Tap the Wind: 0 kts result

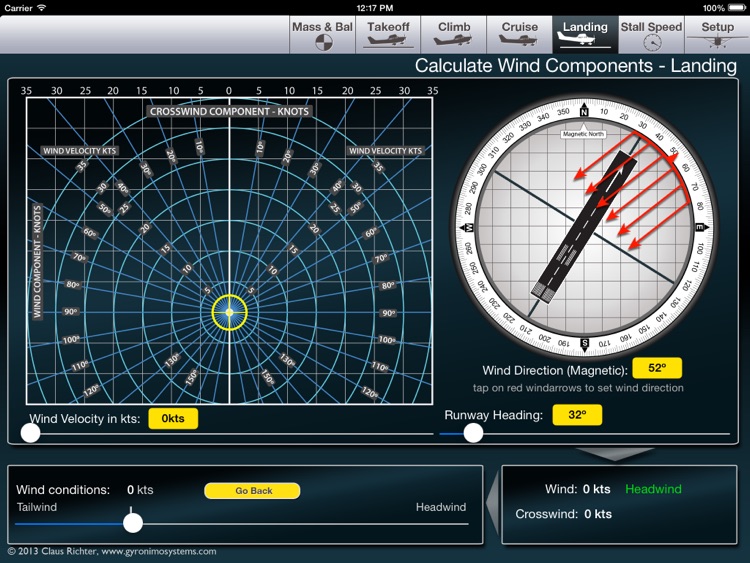[x=577, y=489]
